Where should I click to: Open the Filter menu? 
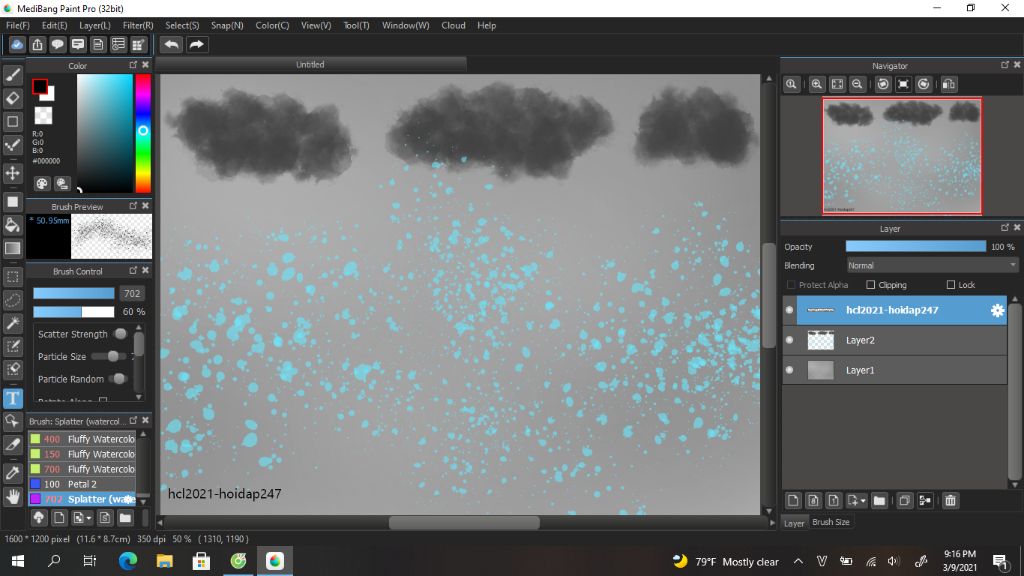(x=138, y=25)
